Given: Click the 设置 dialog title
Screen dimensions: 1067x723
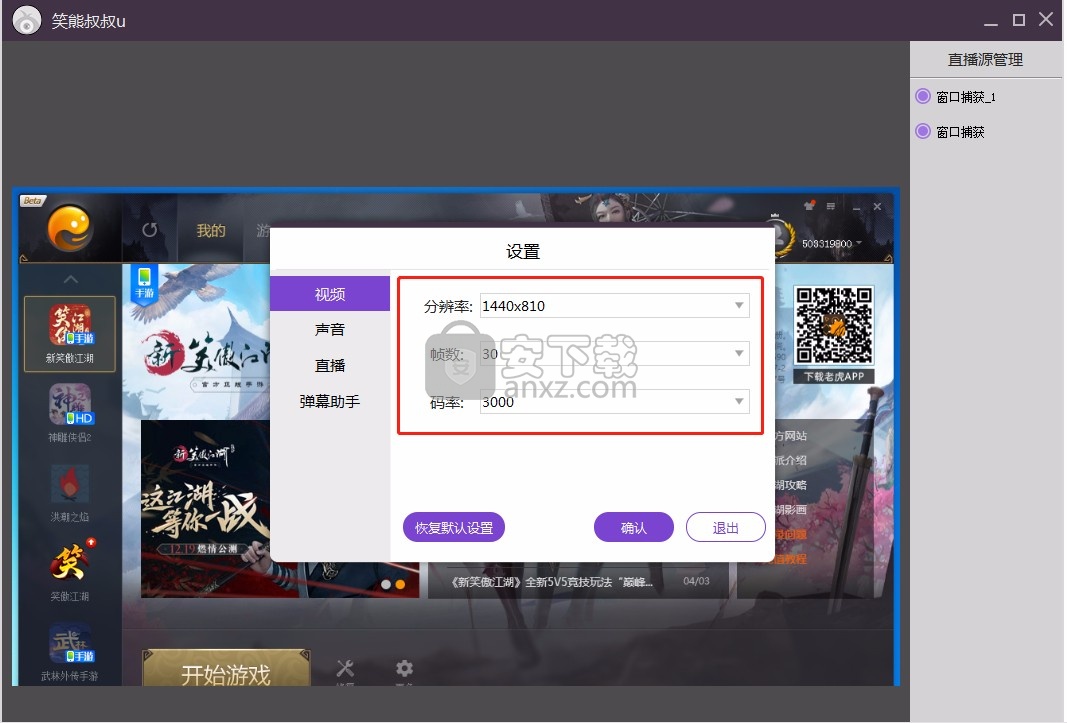Looking at the screenshot, I should click(523, 252).
